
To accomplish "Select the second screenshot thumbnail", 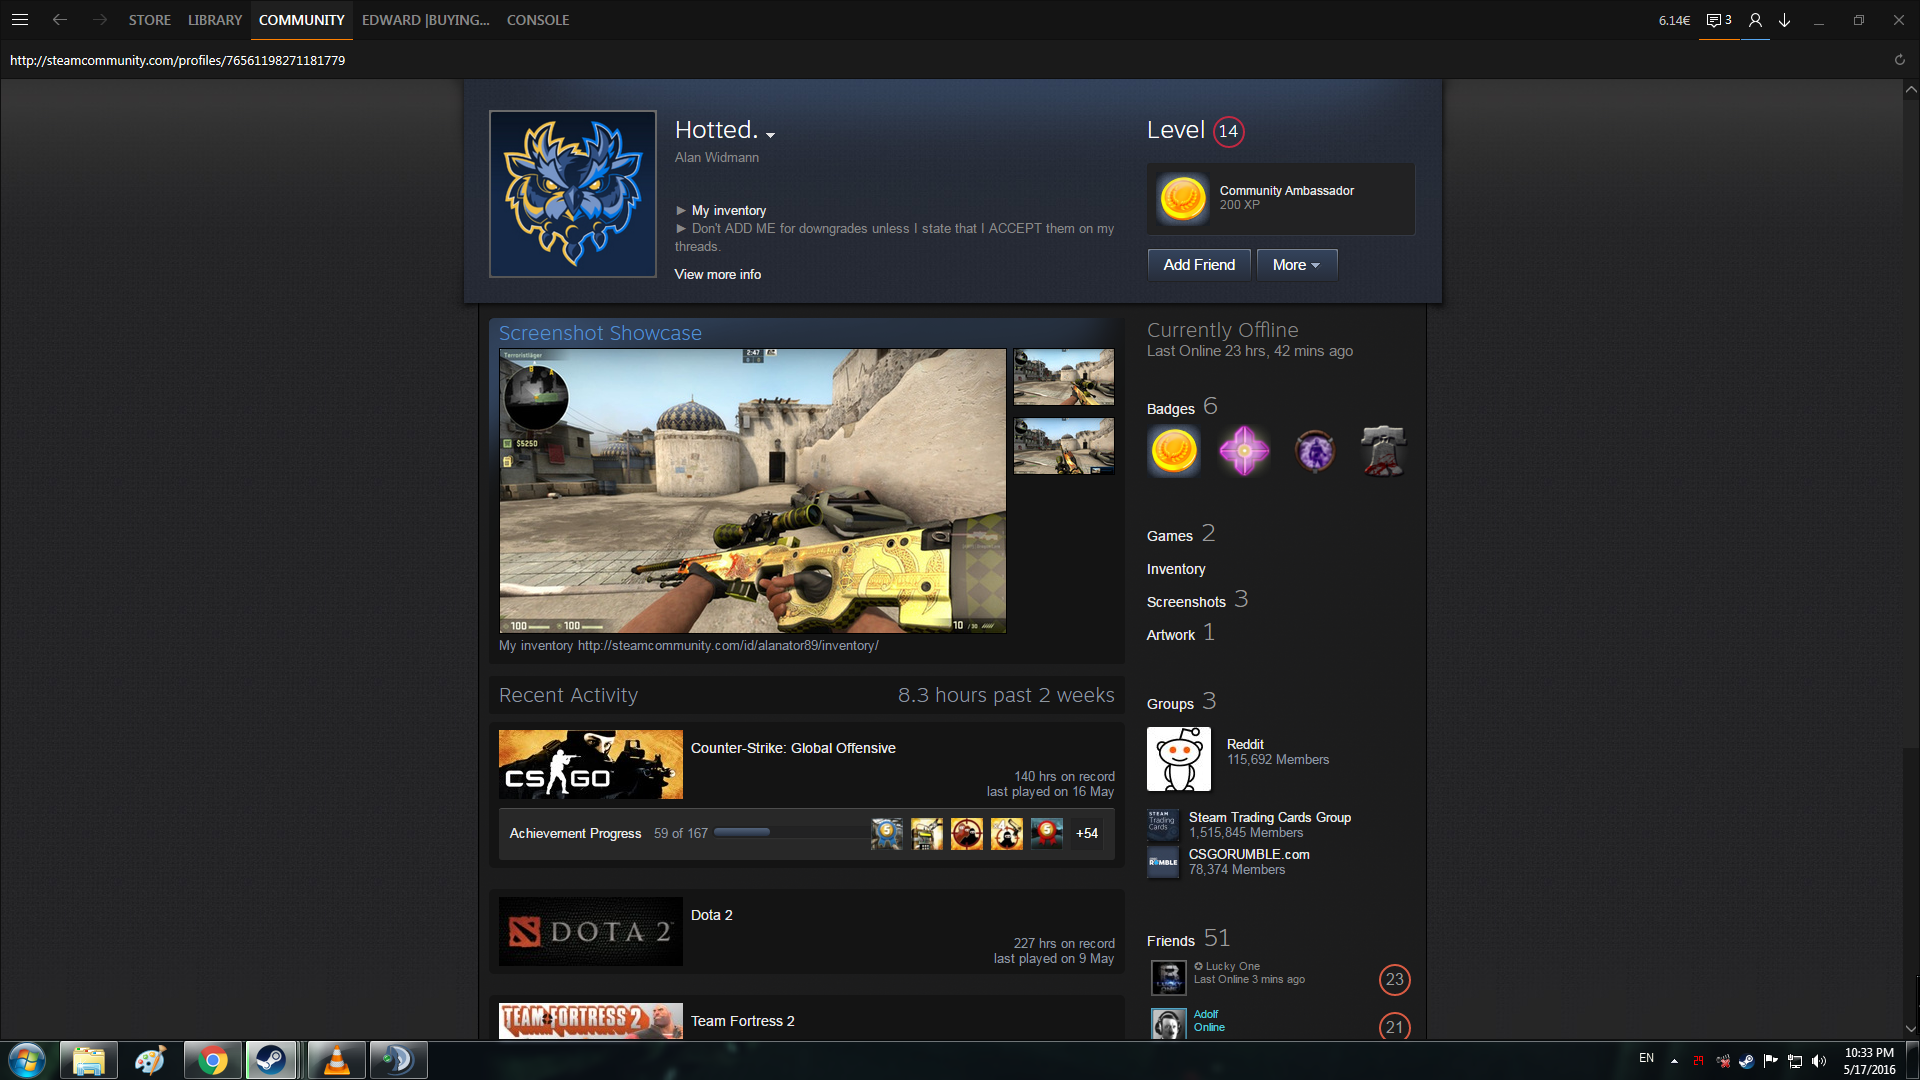I will (x=1063, y=446).
